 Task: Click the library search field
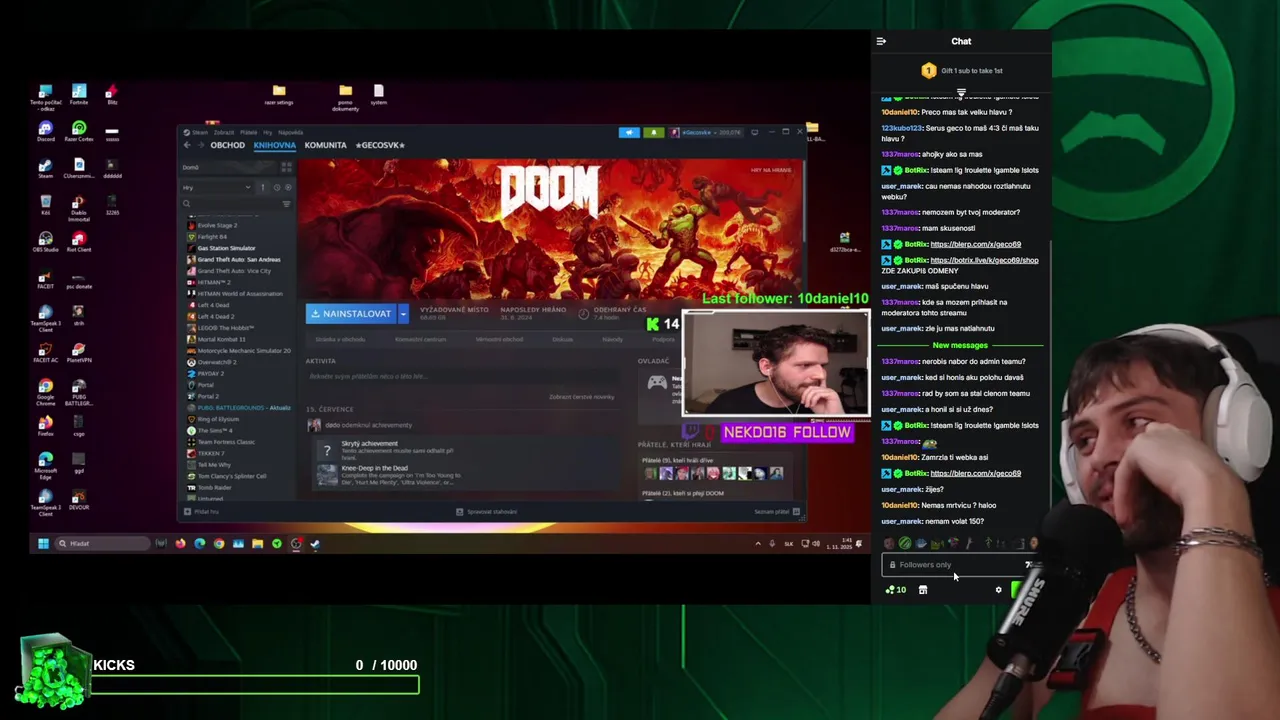pyautogui.click(x=230, y=204)
